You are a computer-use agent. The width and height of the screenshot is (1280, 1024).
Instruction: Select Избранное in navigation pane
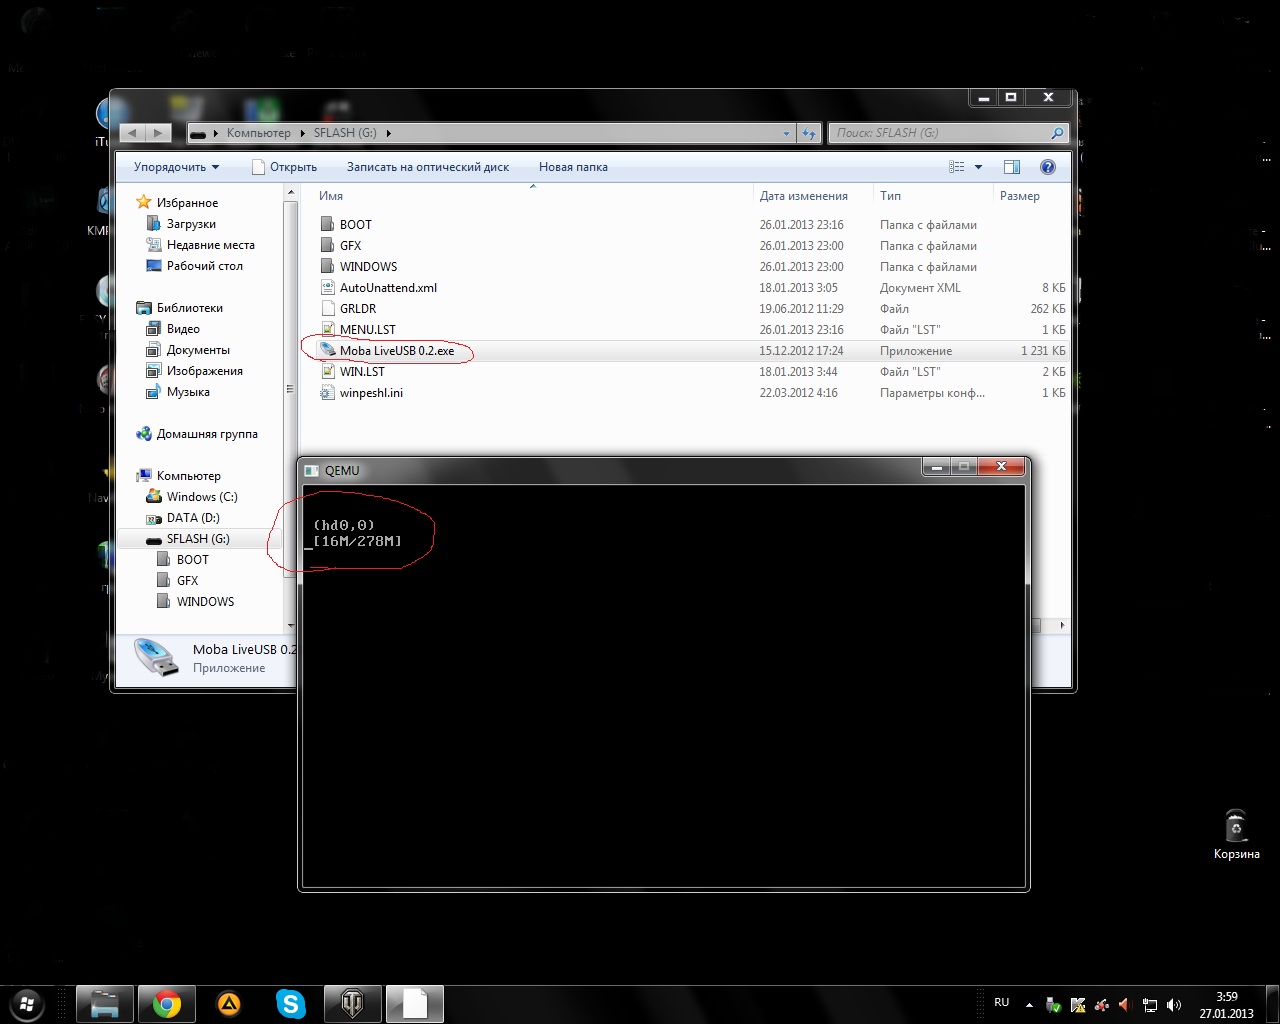187,203
